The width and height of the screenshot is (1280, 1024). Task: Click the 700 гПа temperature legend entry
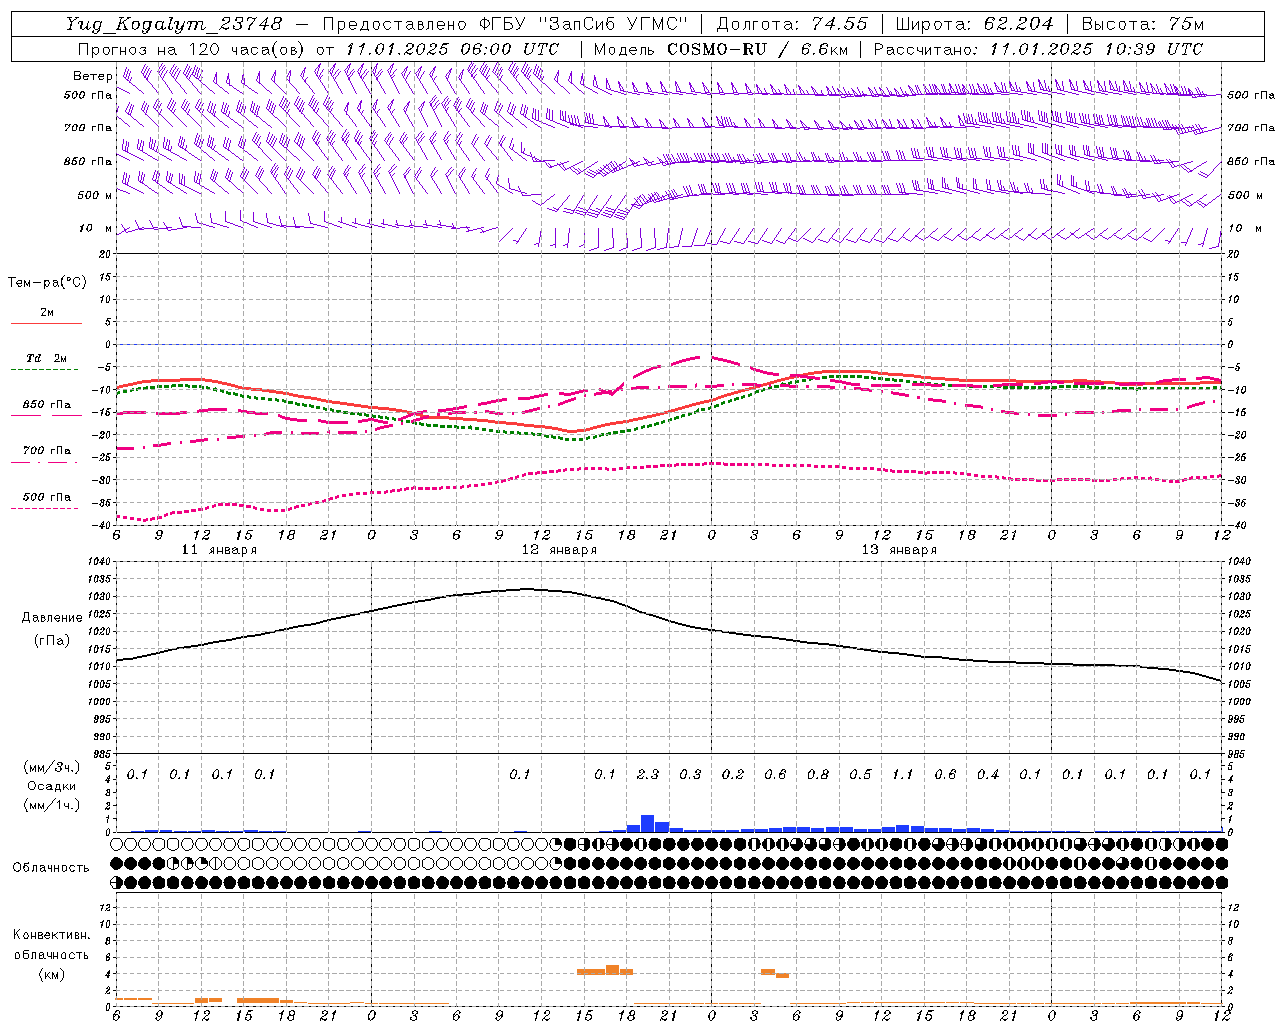pyautogui.click(x=47, y=451)
